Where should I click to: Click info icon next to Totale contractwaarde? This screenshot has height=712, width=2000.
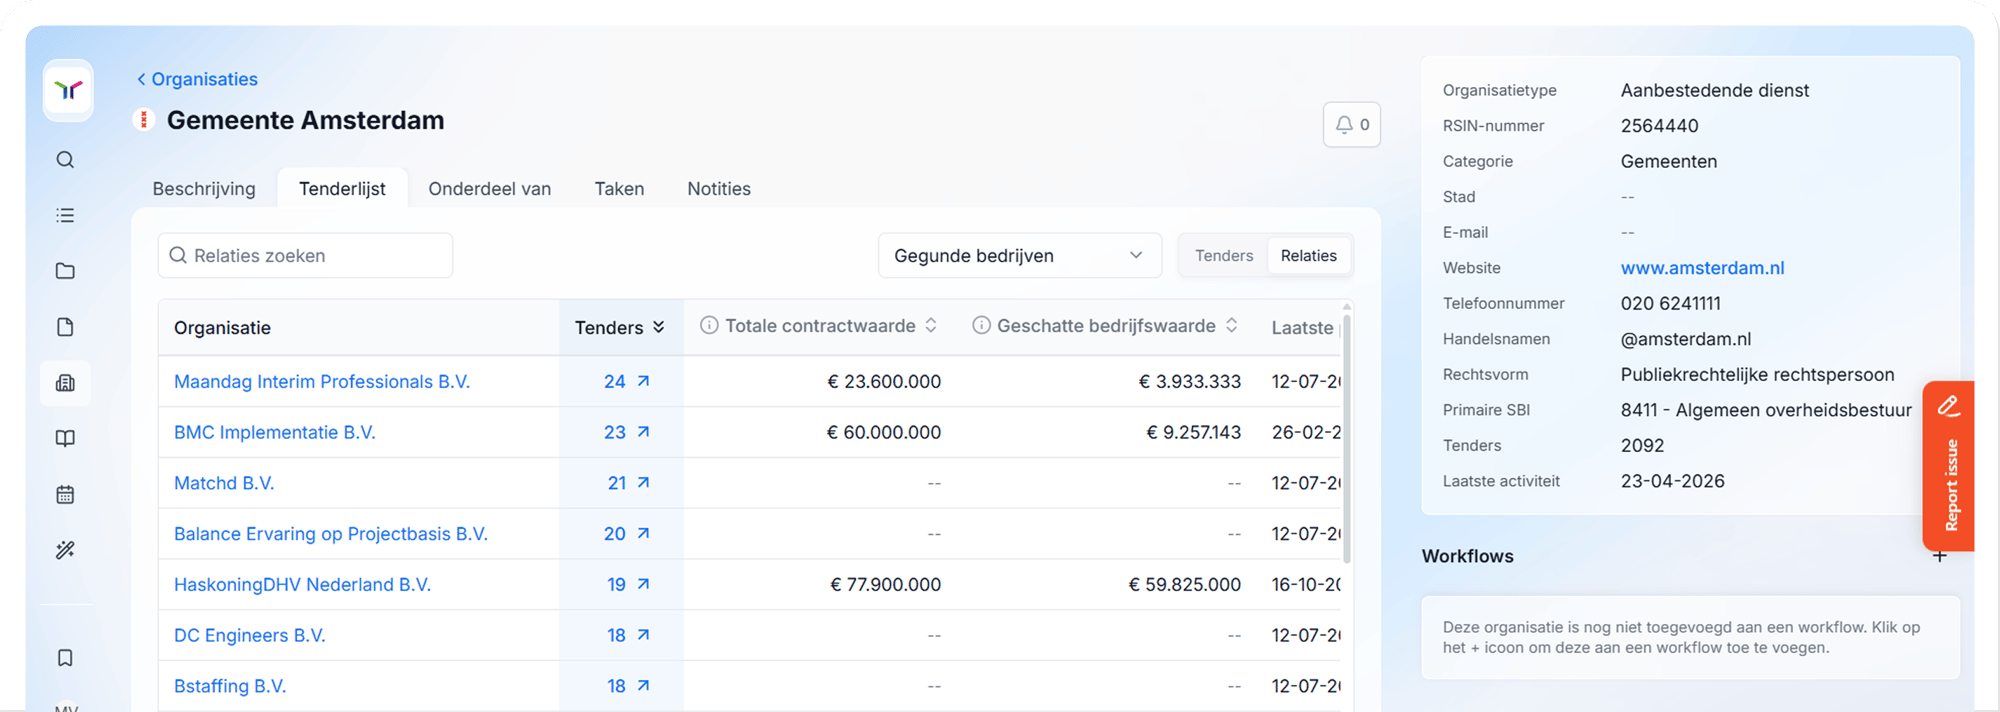point(709,326)
